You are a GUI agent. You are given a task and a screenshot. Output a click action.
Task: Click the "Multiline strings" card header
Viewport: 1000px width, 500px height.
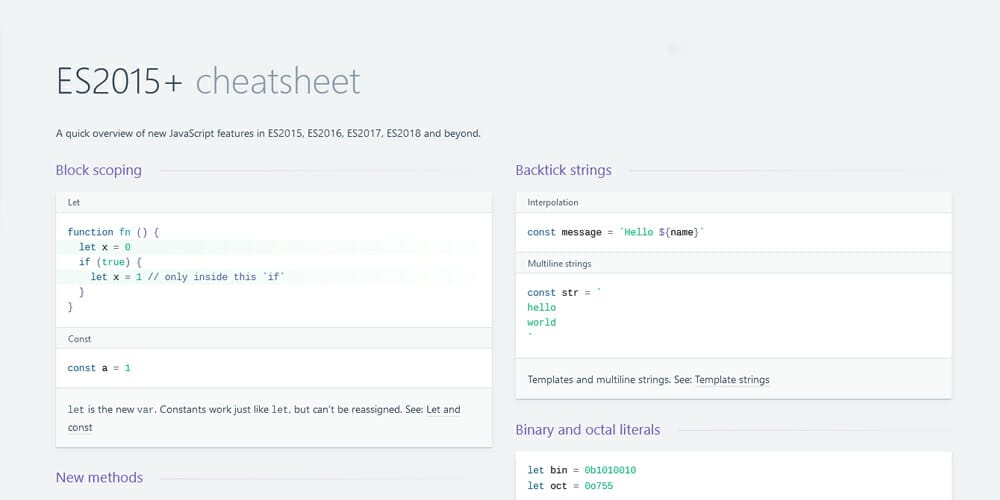tap(733, 263)
